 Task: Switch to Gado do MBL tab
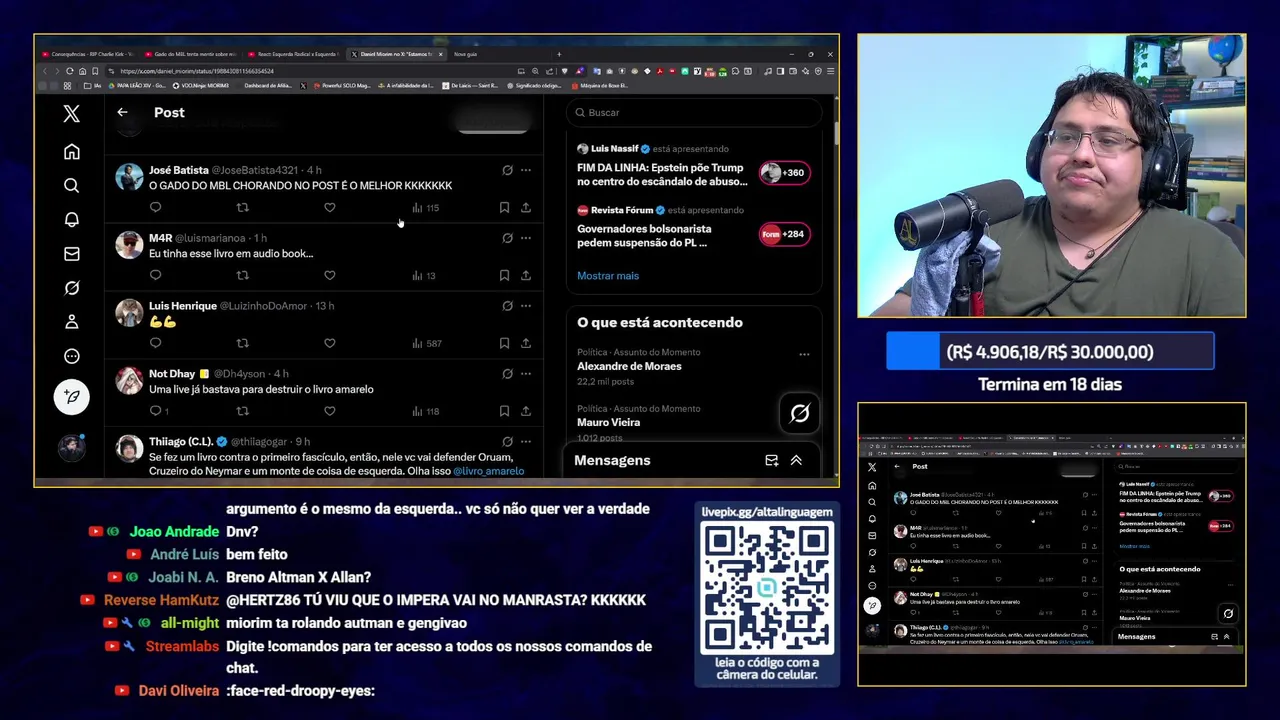click(x=190, y=54)
